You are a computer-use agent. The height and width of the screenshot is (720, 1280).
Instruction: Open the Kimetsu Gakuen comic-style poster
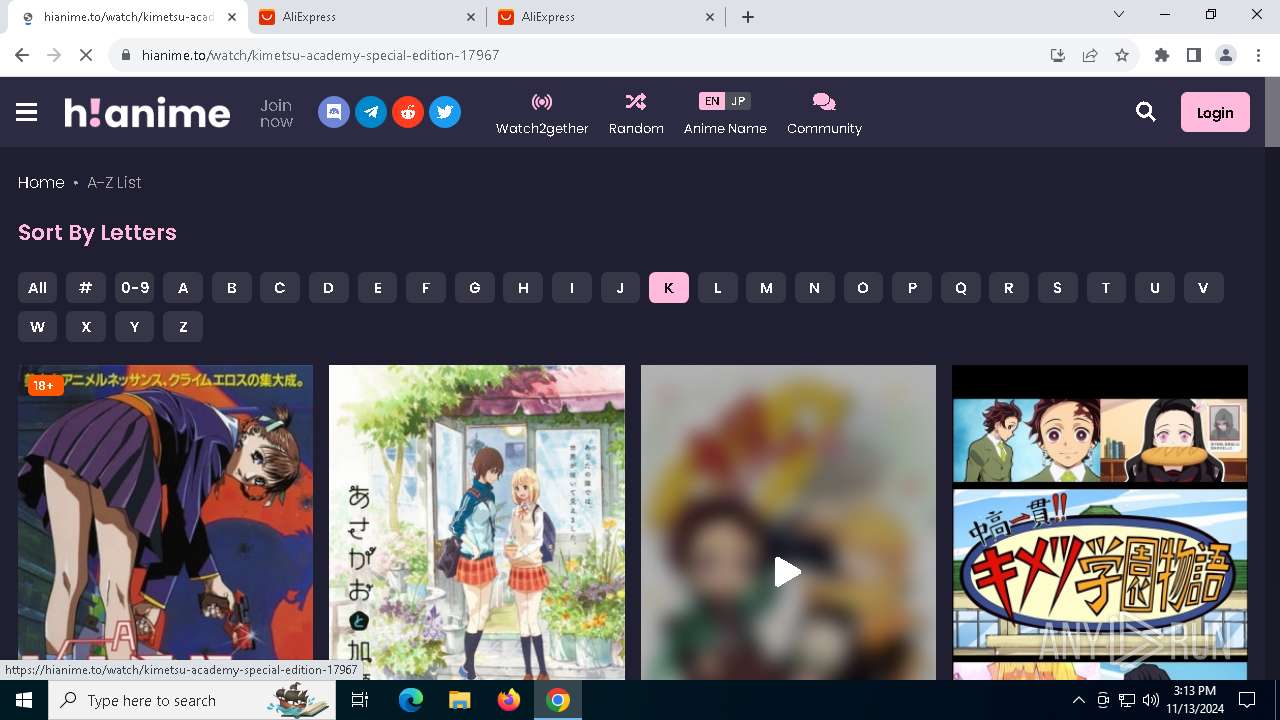point(1100,522)
